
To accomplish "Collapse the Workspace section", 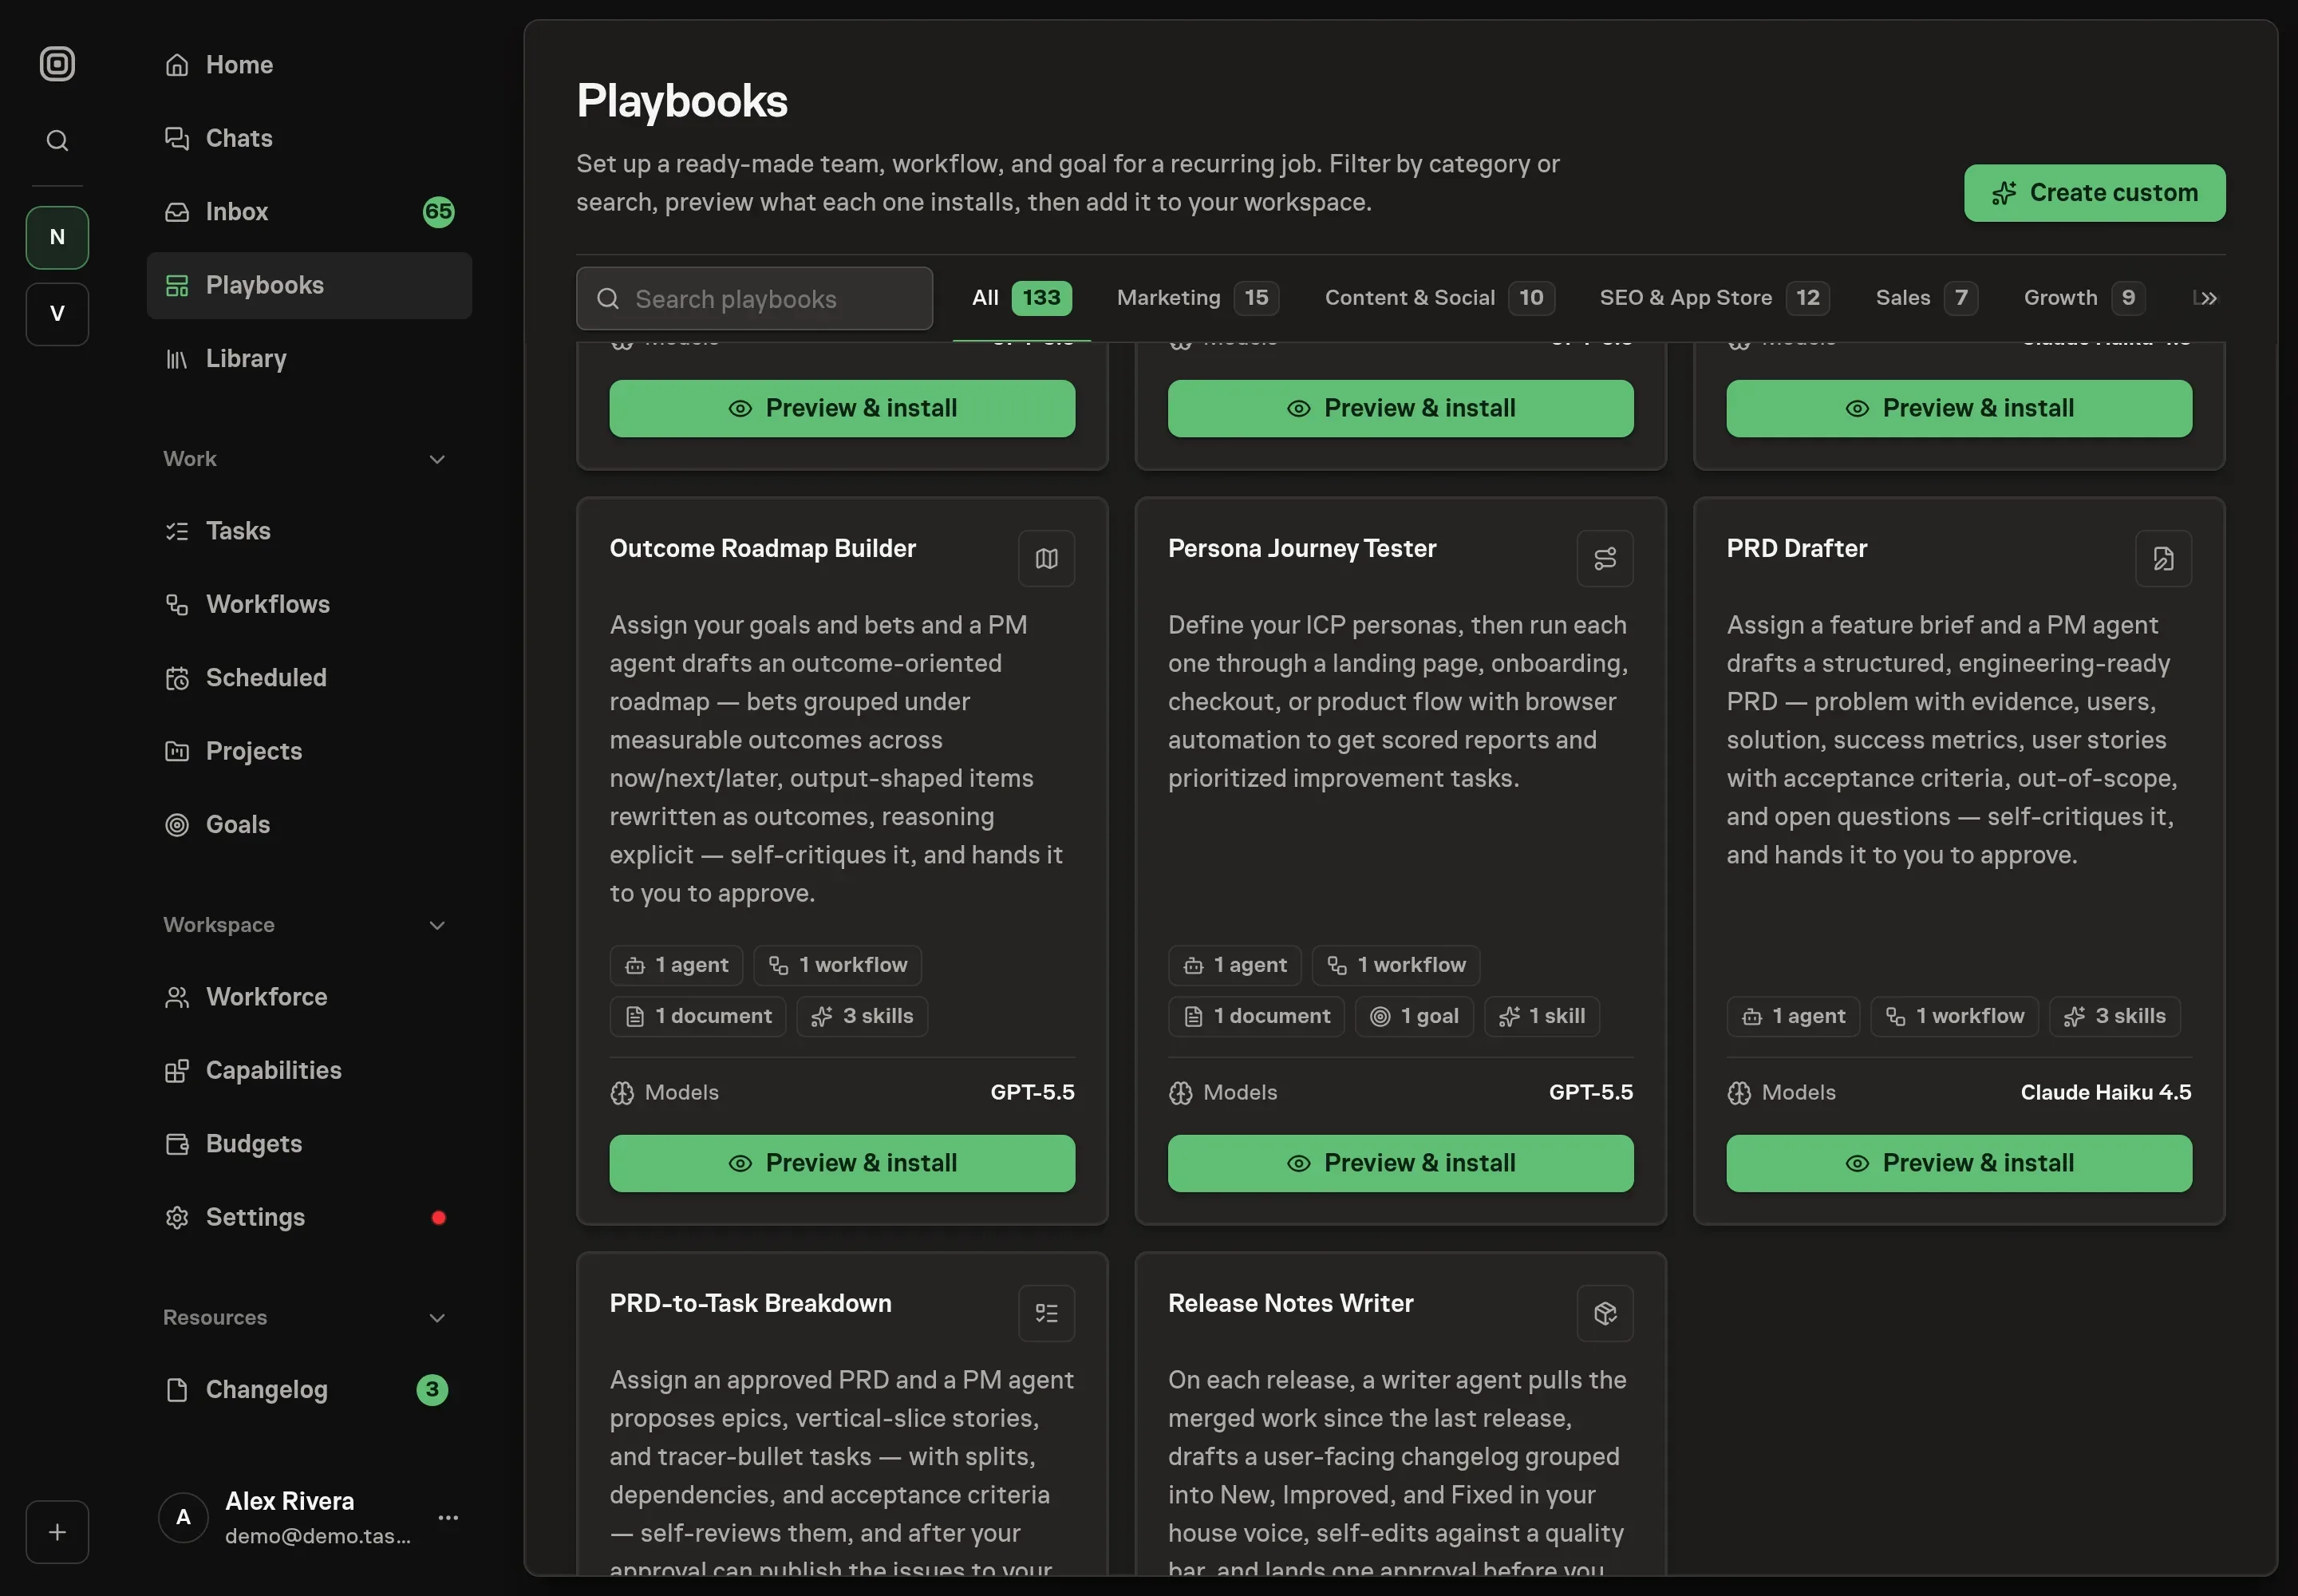I will point(437,925).
